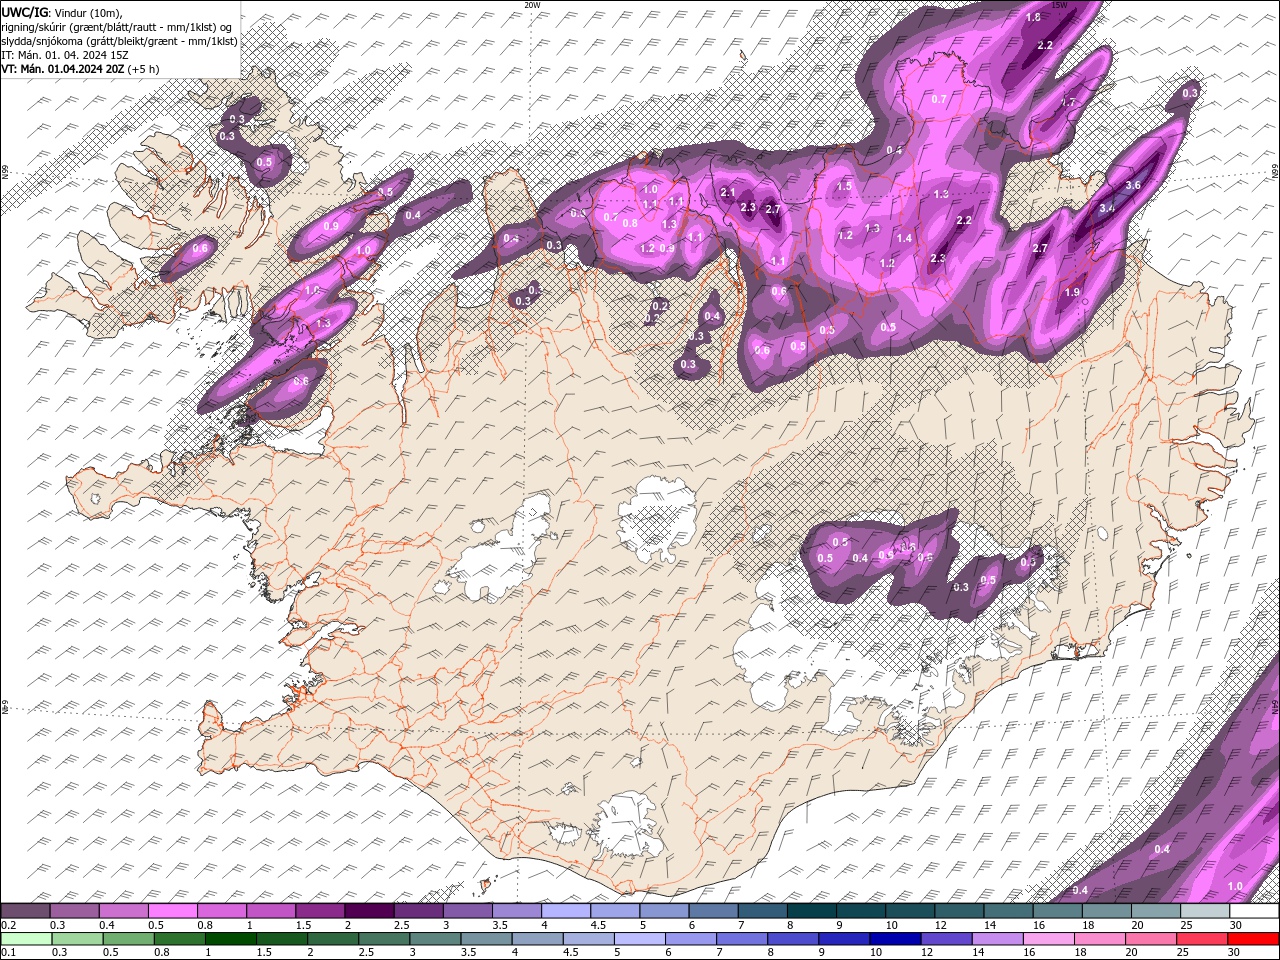Click the UWC/IG title in the header box
Viewport: 1280px width, 960px height.
coord(25,12)
